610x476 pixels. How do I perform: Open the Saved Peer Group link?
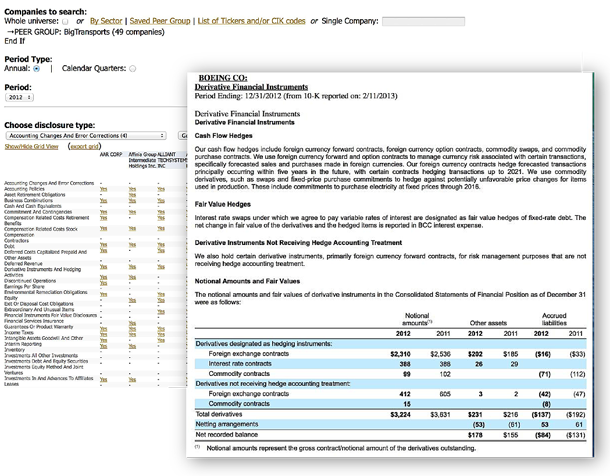166,20
